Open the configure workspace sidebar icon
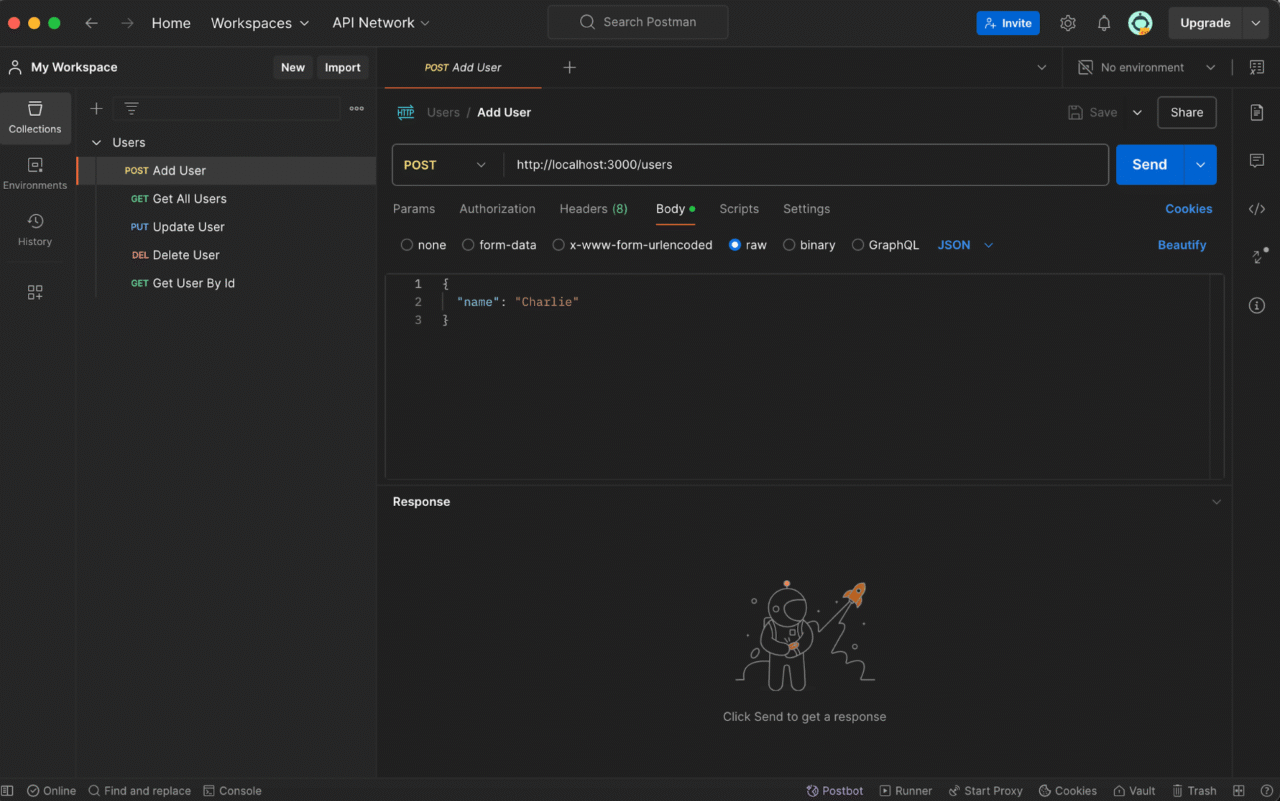 (x=35, y=292)
